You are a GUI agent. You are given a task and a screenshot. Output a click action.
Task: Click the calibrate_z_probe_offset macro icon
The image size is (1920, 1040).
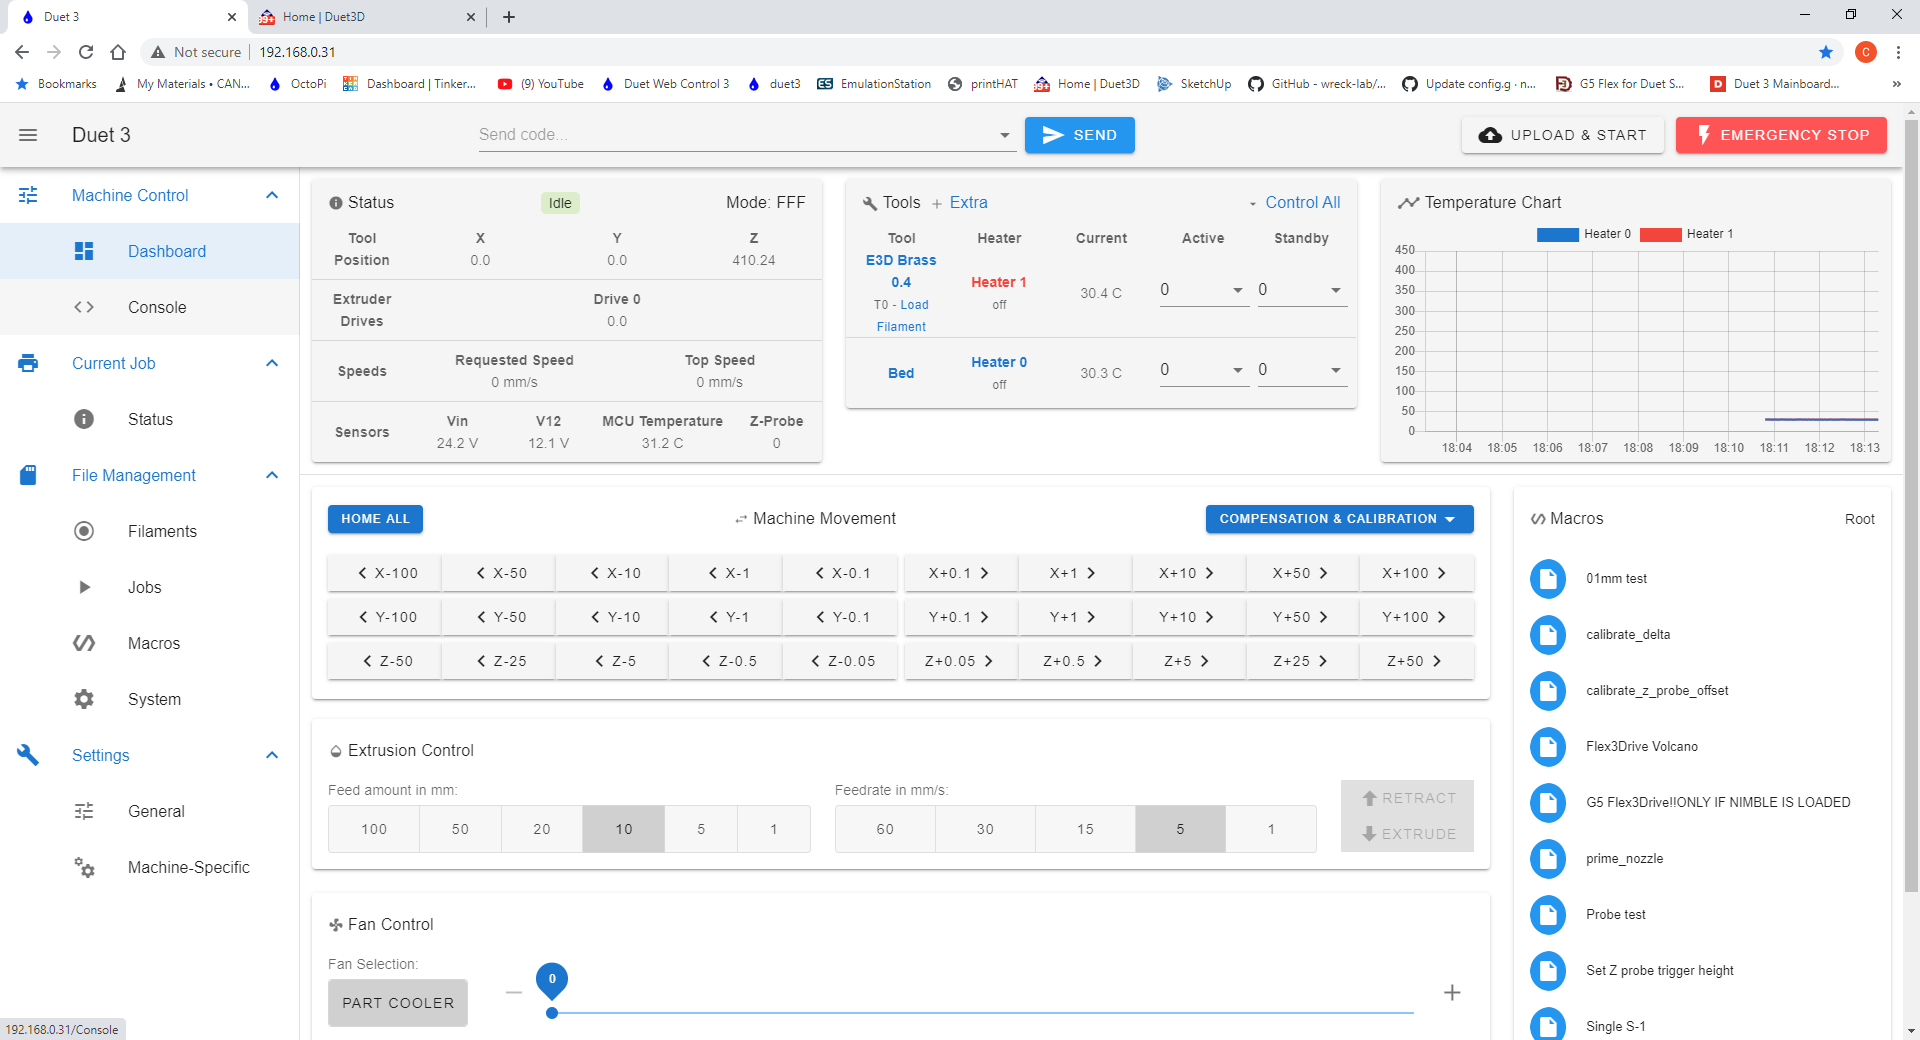[x=1548, y=690]
